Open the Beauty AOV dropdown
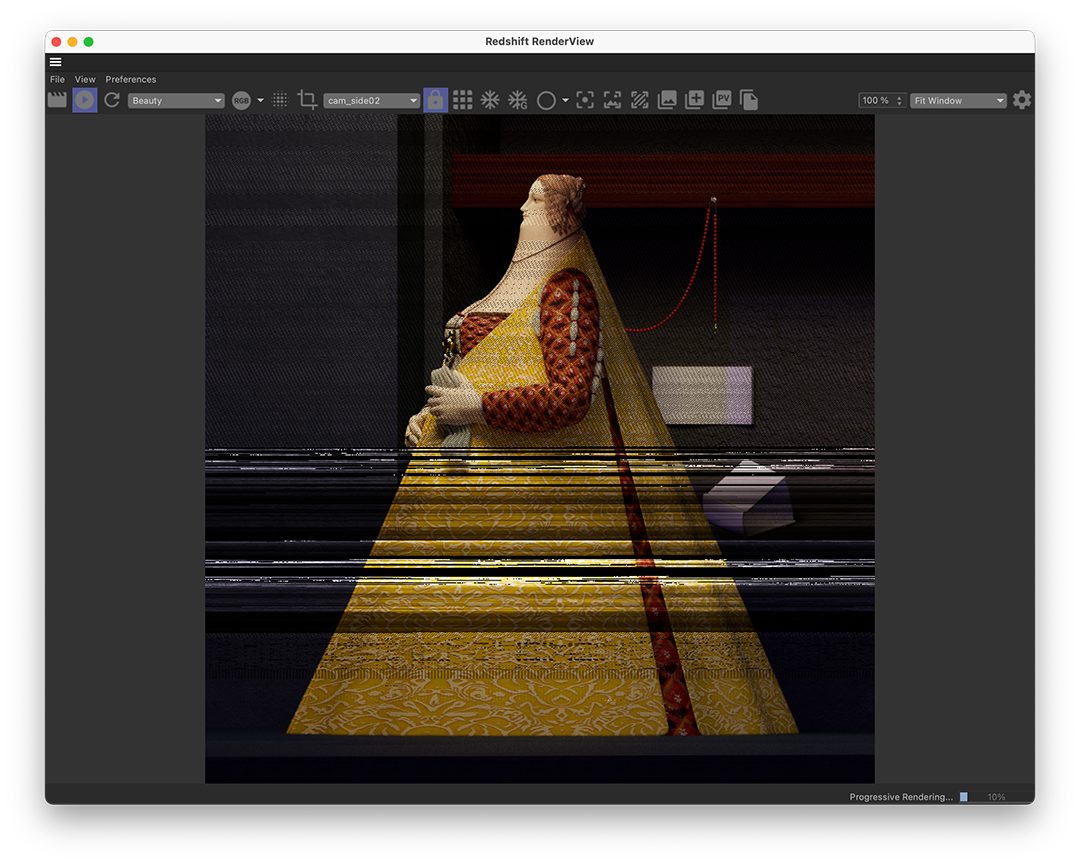The image size is (1080, 864). (176, 101)
